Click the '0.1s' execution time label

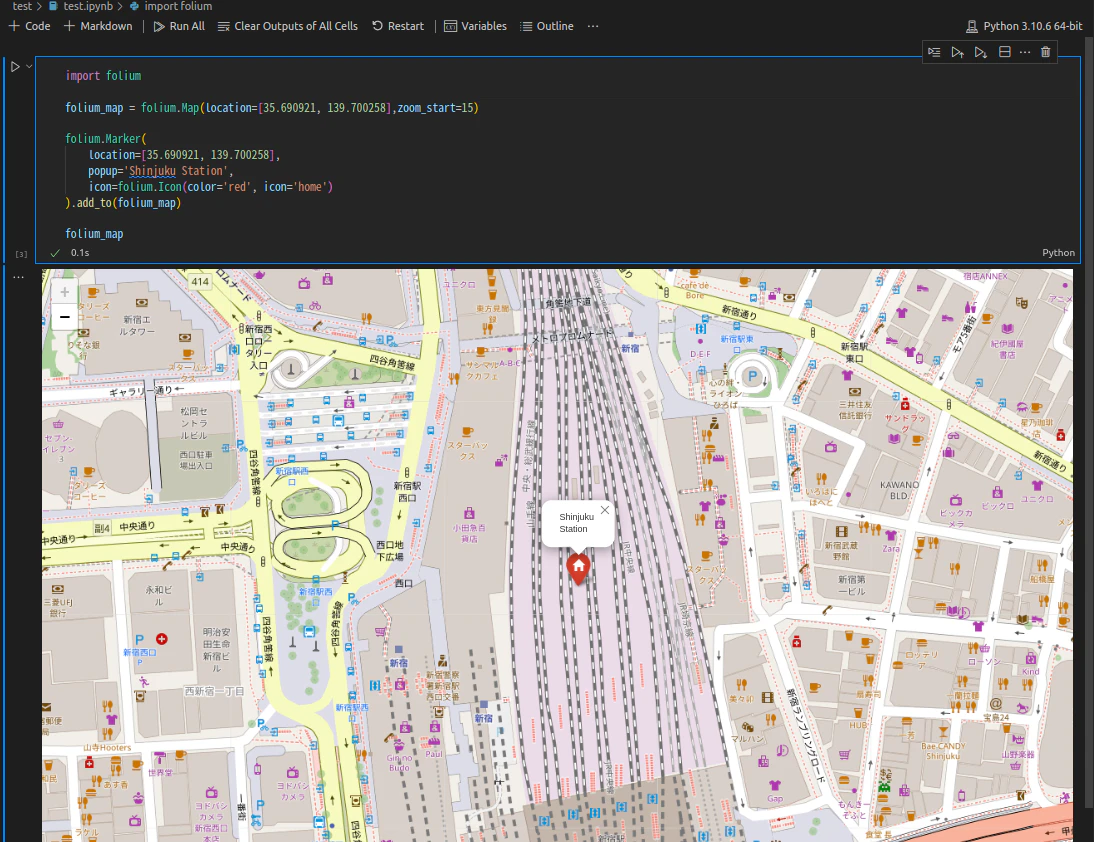[x=80, y=253]
